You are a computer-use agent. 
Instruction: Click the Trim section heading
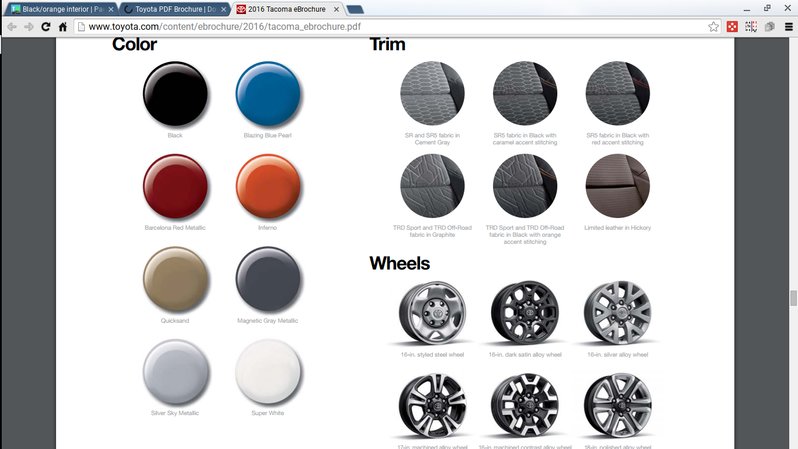(387, 44)
